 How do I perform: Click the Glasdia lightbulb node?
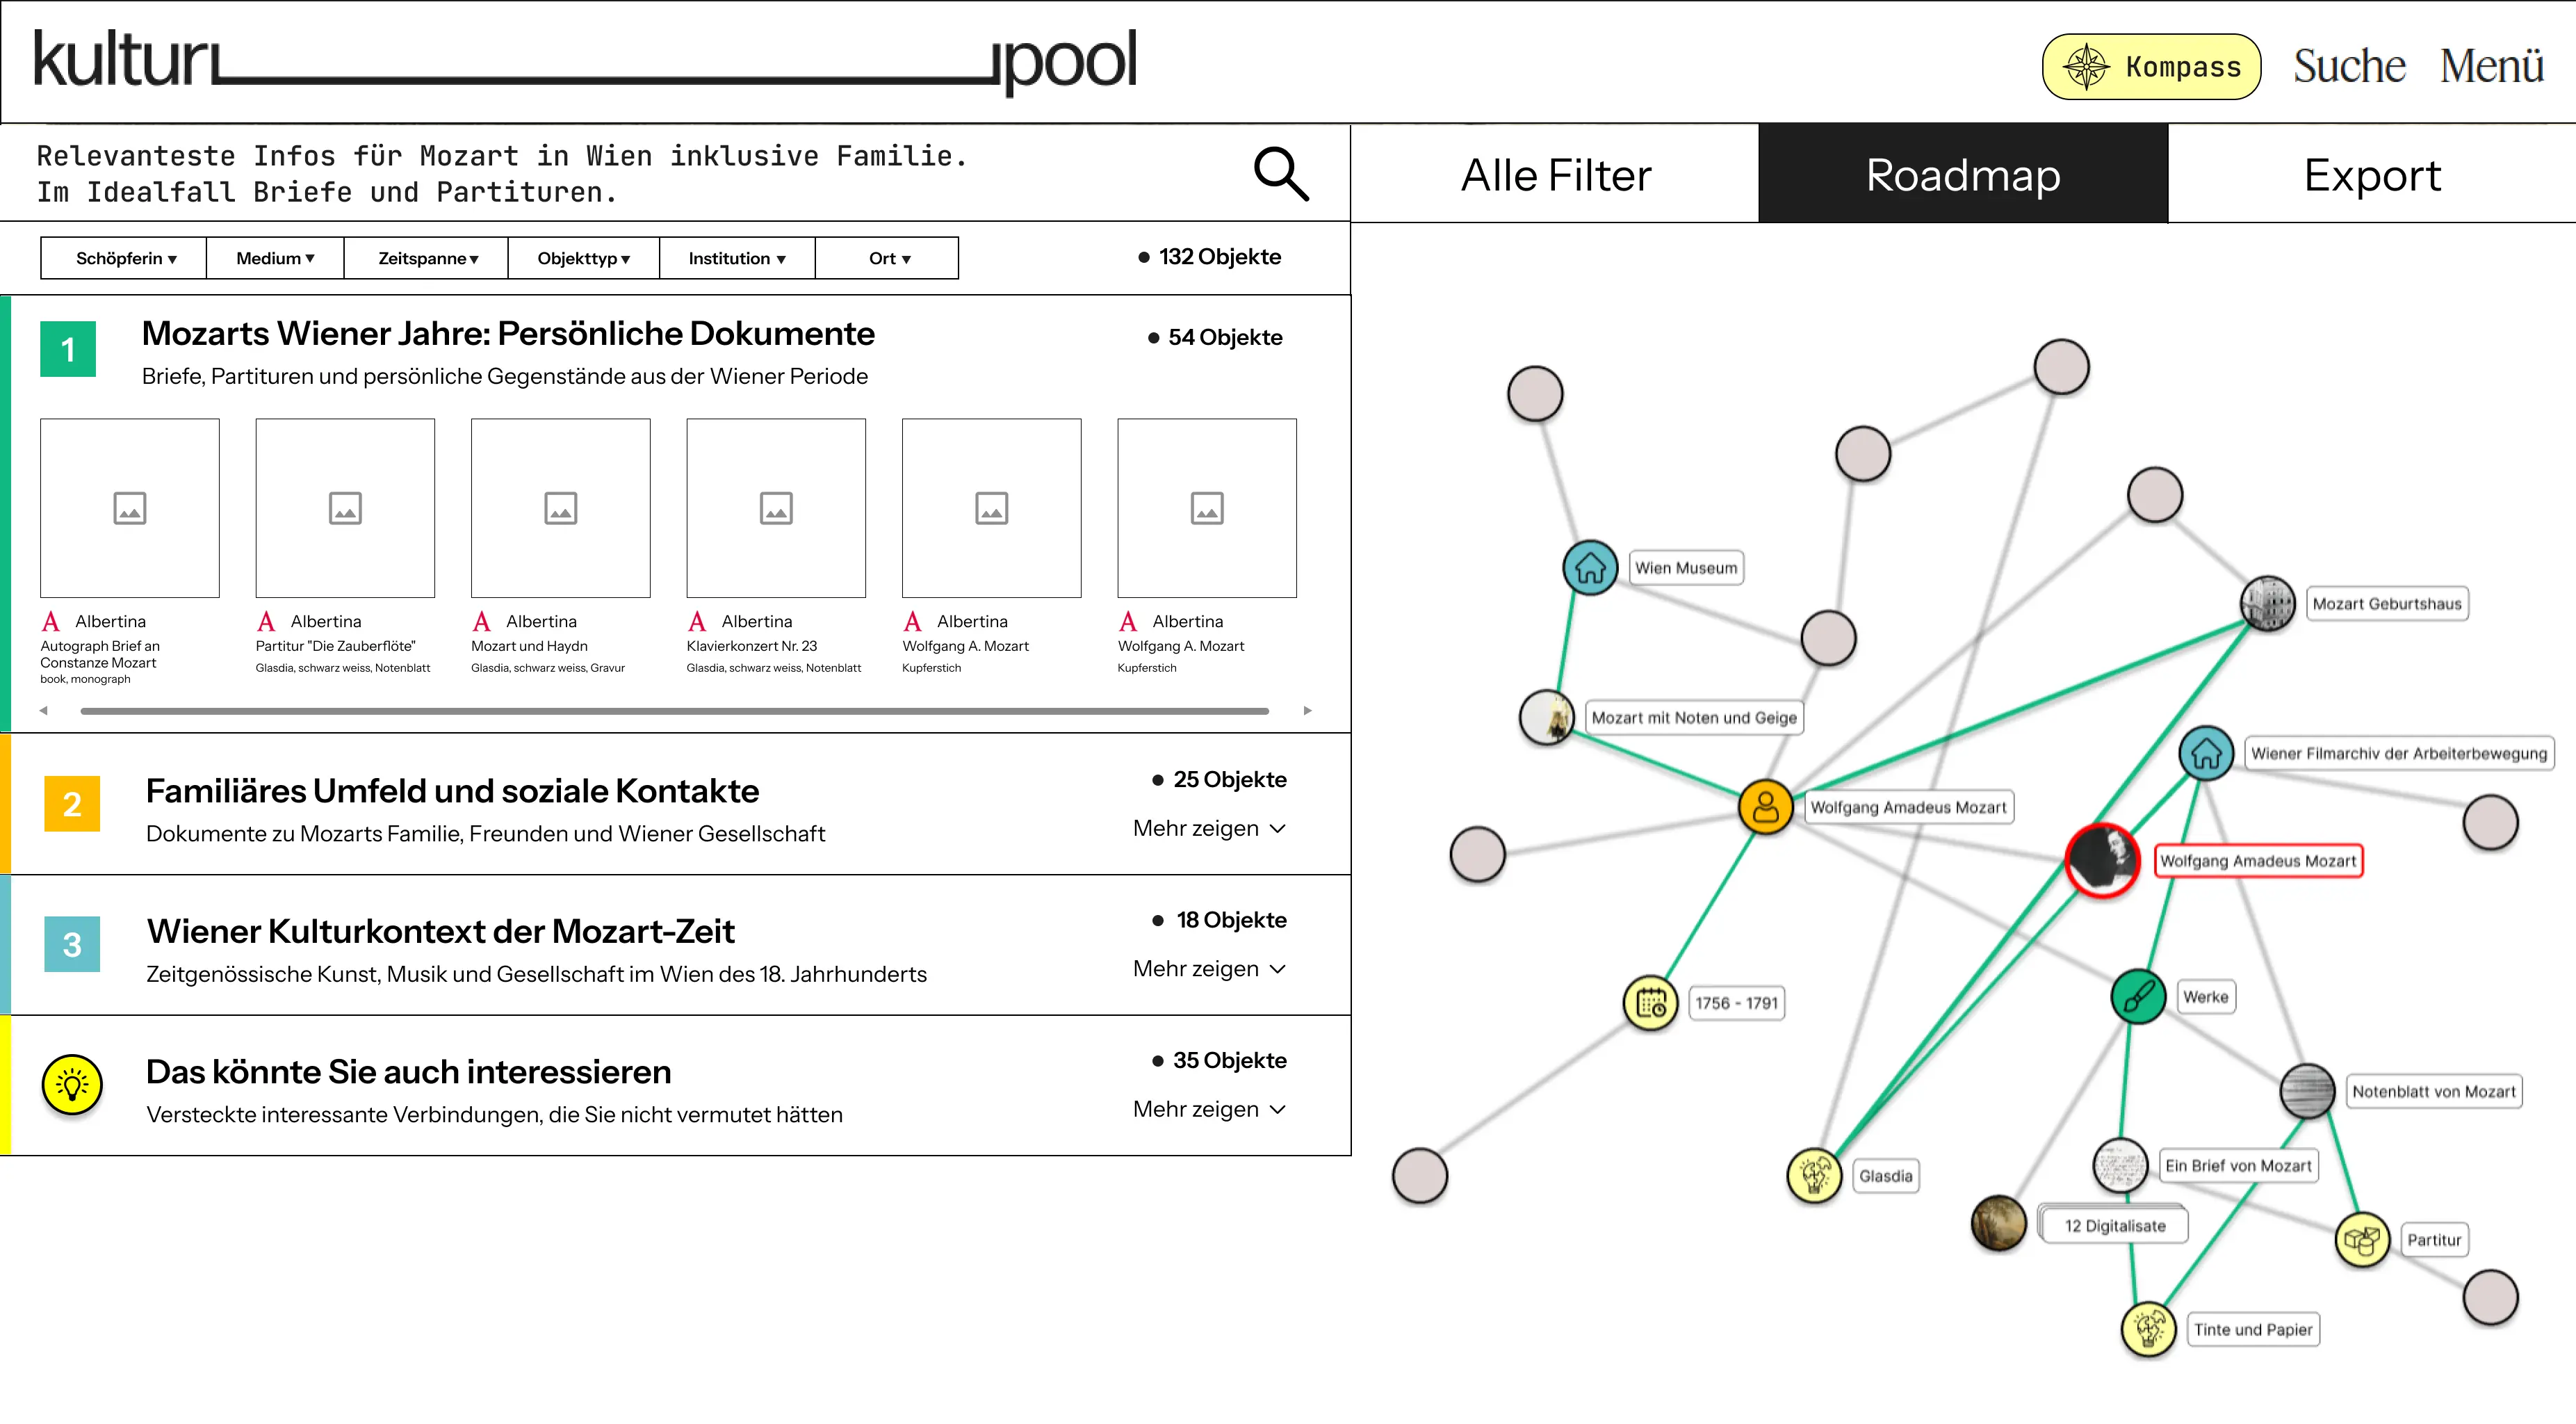[x=1814, y=1175]
